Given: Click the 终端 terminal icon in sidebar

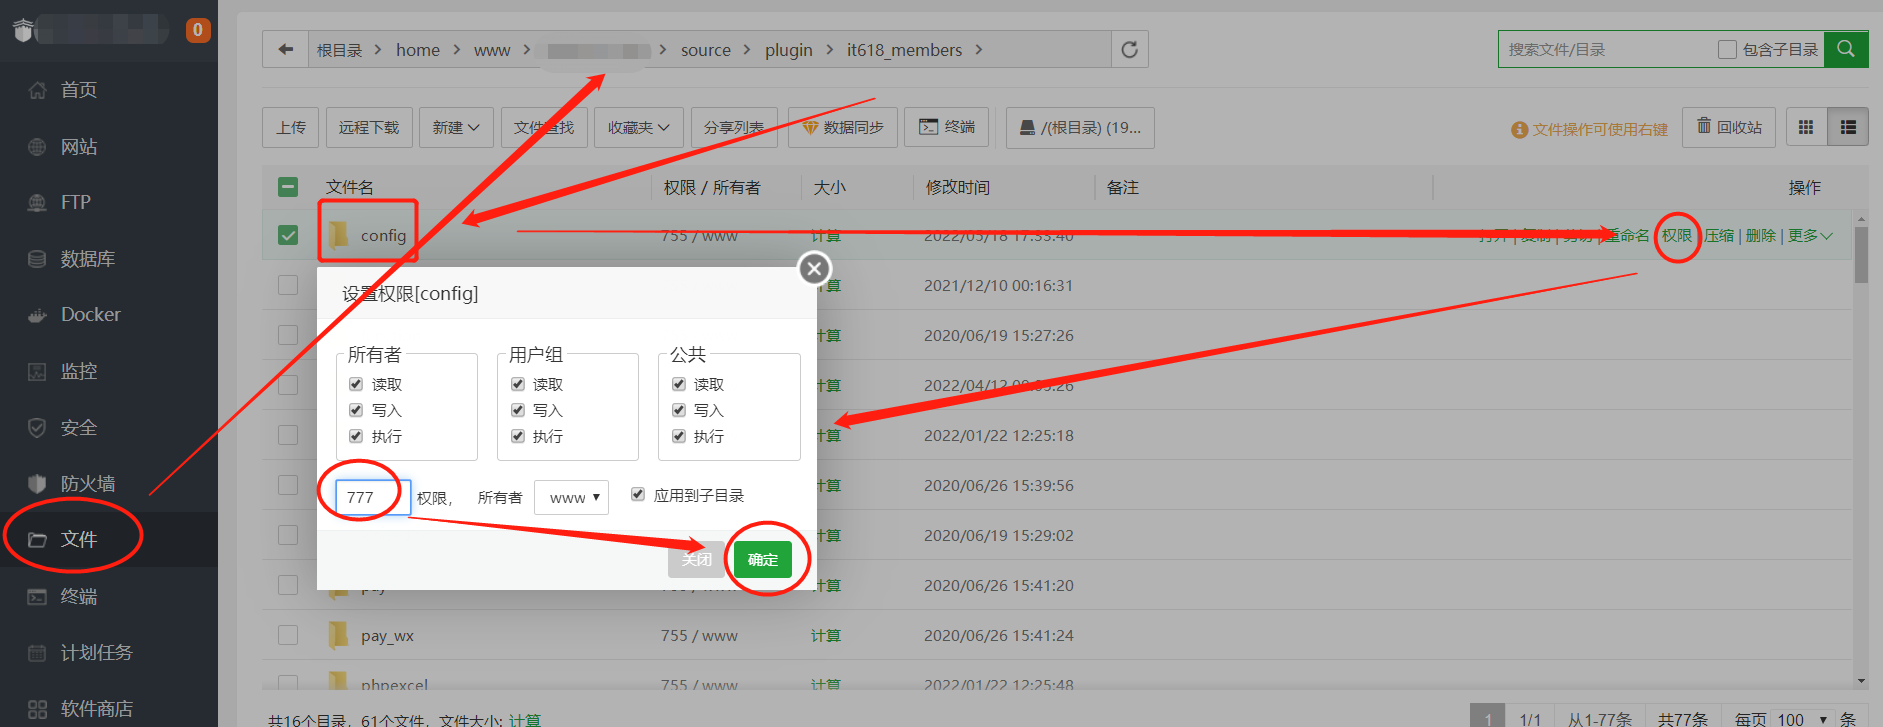Looking at the screenshot, I should (x=37, y=597).
